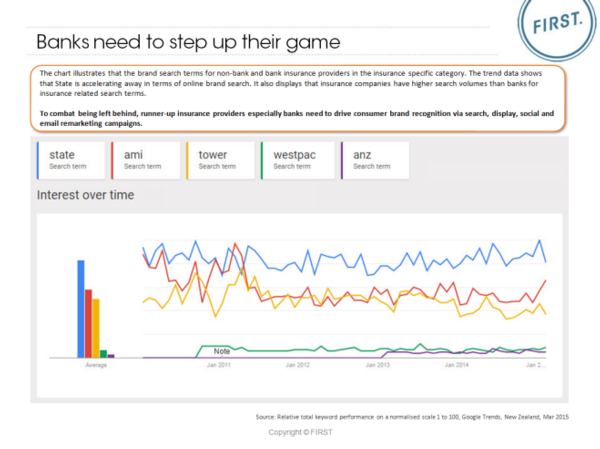This screenshot has width=600, height=449.
Task: Click the Note marker on the chart
Action: (221, 350)
